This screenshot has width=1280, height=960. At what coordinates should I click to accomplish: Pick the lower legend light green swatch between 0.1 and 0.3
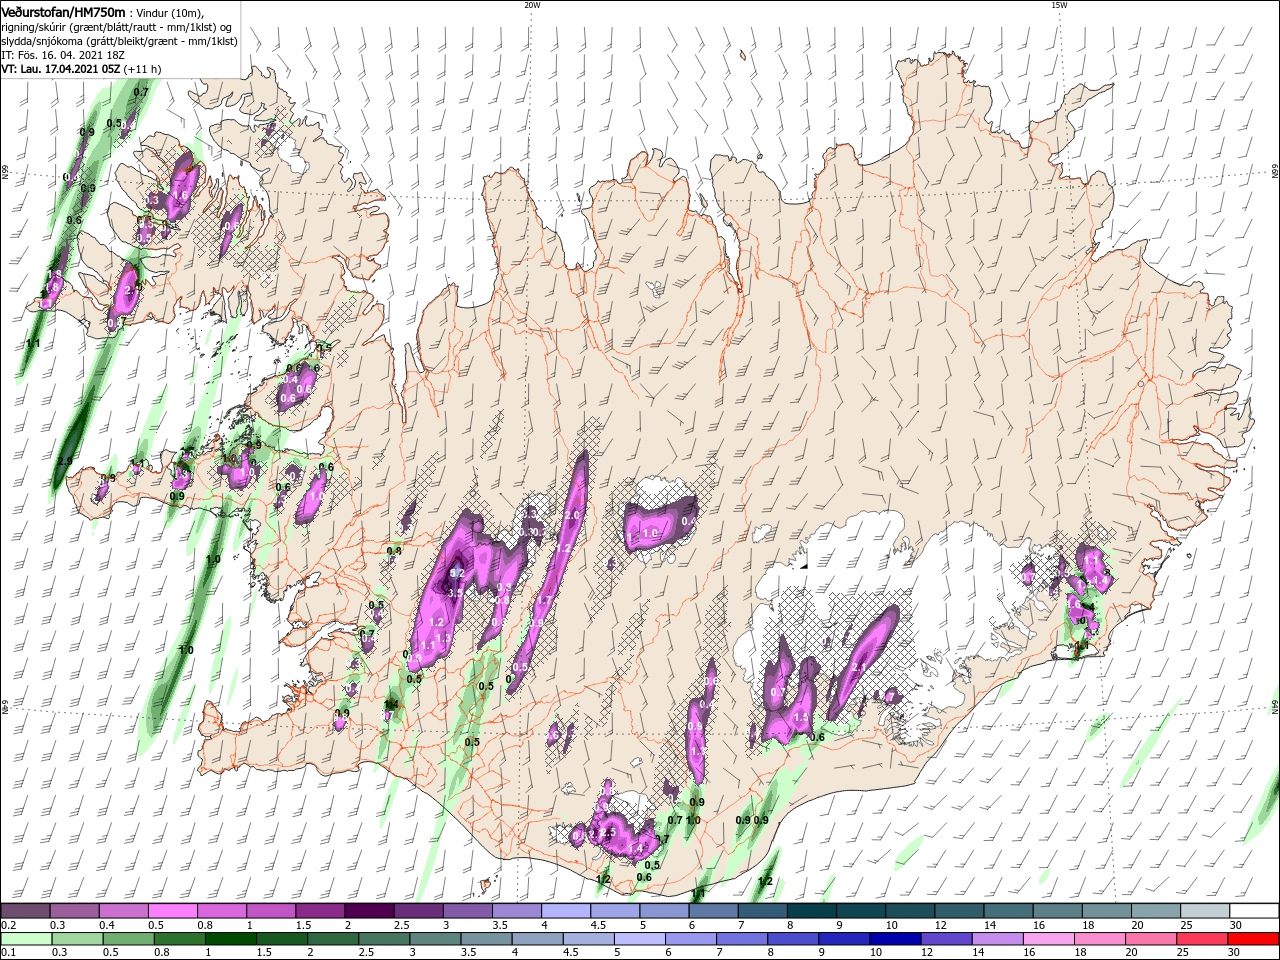26,939
